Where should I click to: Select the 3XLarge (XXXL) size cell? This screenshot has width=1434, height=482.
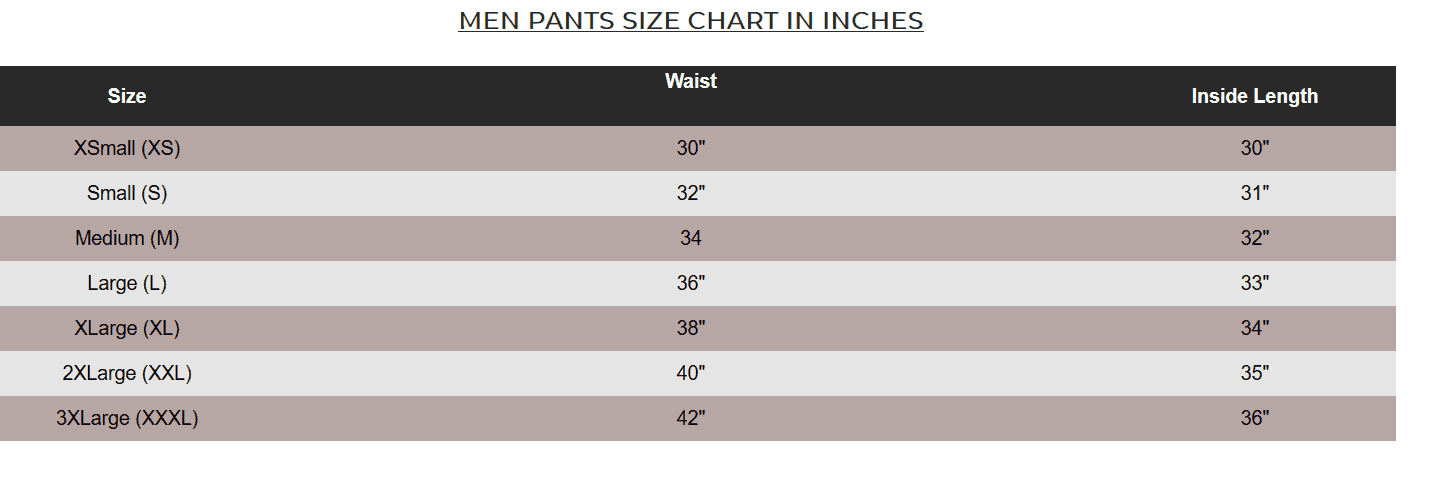tap(127, 418)
